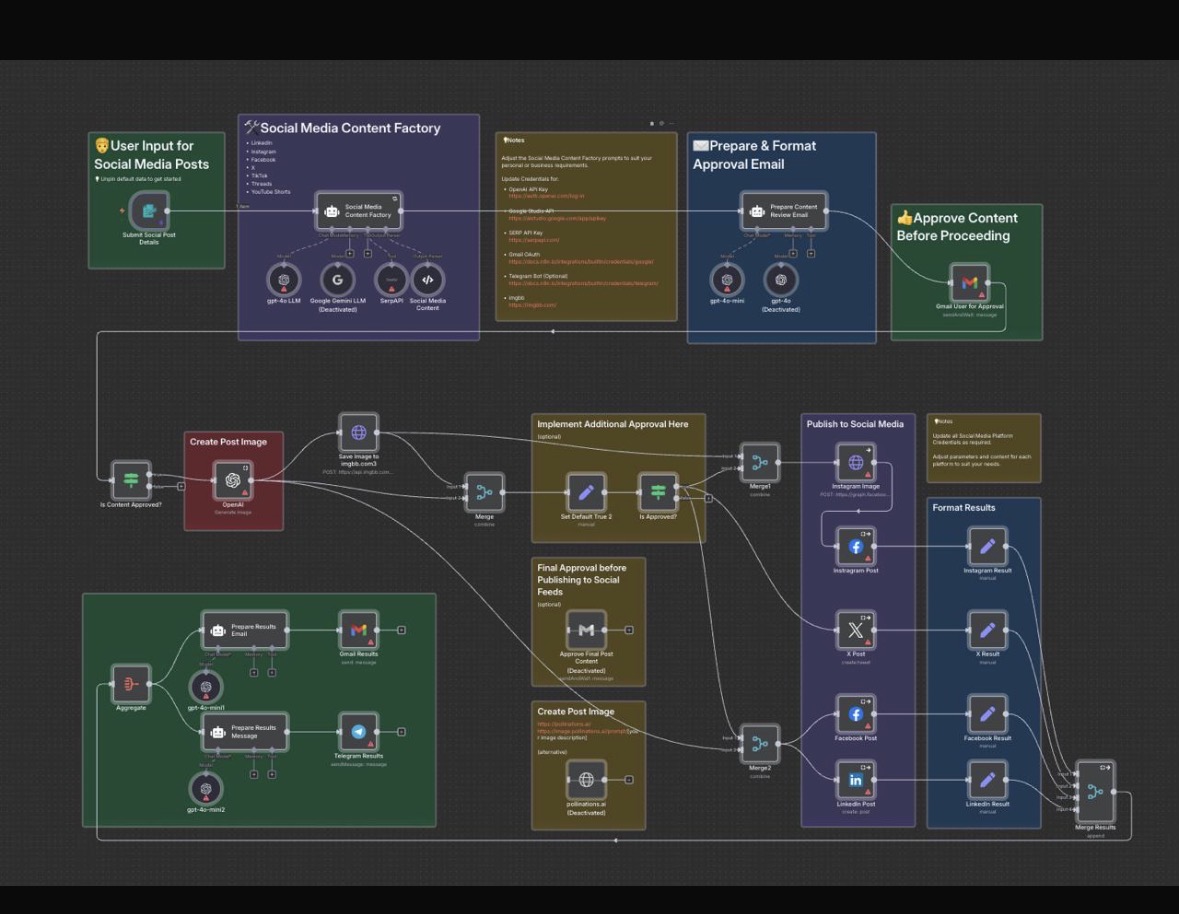Select the deactivated pollinations.ai node

point(586,780)
